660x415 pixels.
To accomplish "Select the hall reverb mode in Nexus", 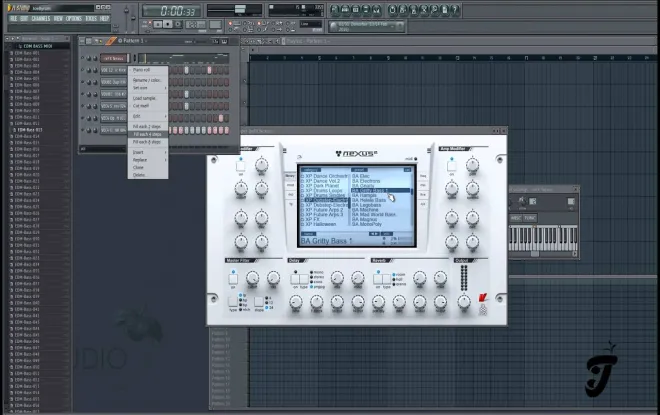I will [397, 279].
